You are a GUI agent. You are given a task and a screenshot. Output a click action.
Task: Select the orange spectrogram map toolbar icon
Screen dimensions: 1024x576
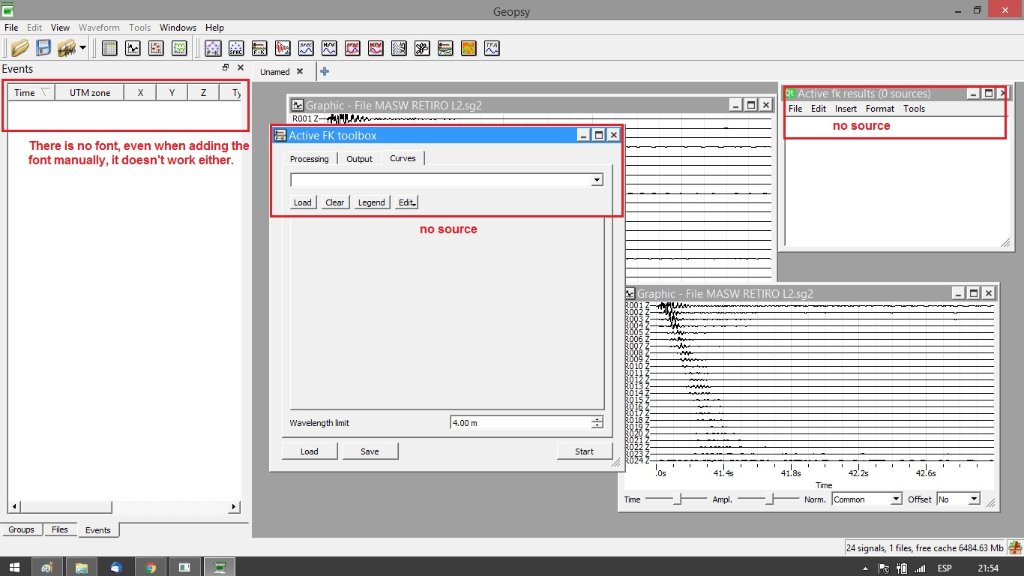coord(468,48)
